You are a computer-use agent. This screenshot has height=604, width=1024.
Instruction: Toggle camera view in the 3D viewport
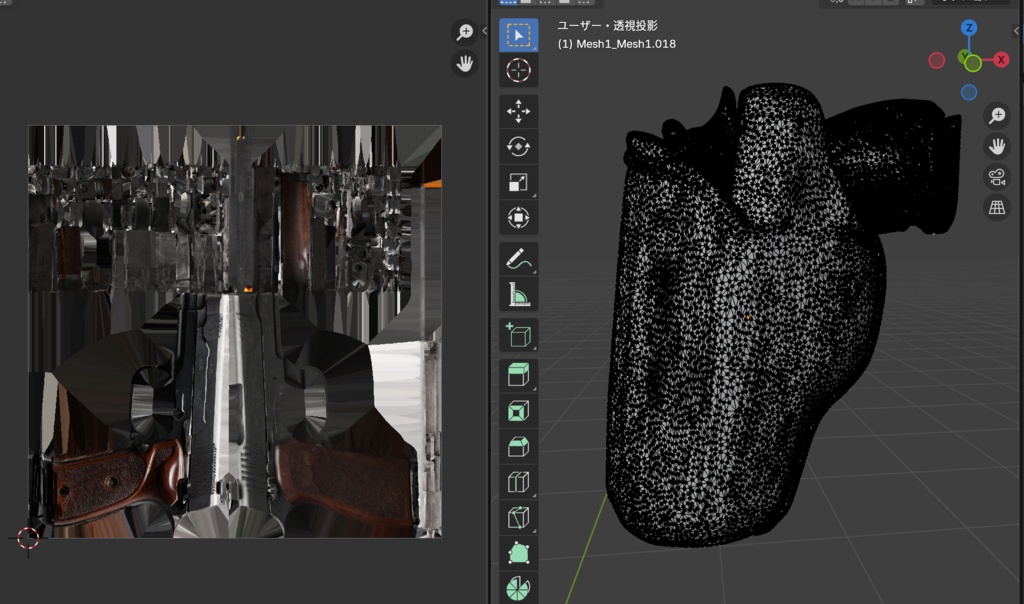pos(997,177)
